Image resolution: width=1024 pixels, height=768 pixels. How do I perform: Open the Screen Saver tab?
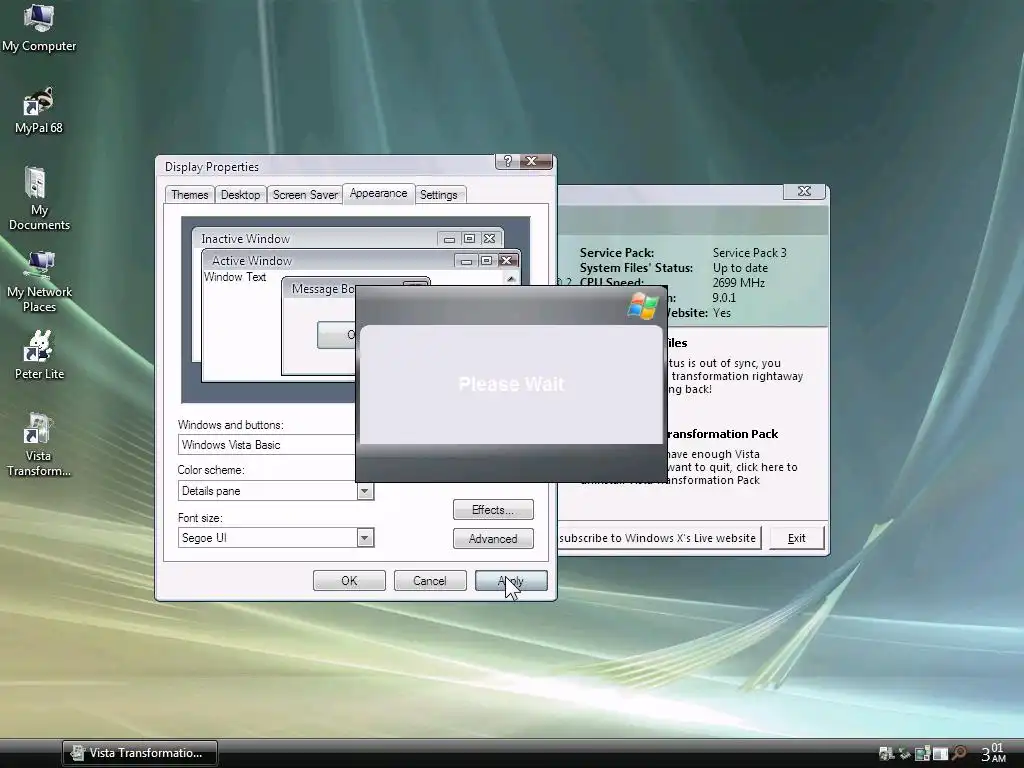click(x=305, y=195)
